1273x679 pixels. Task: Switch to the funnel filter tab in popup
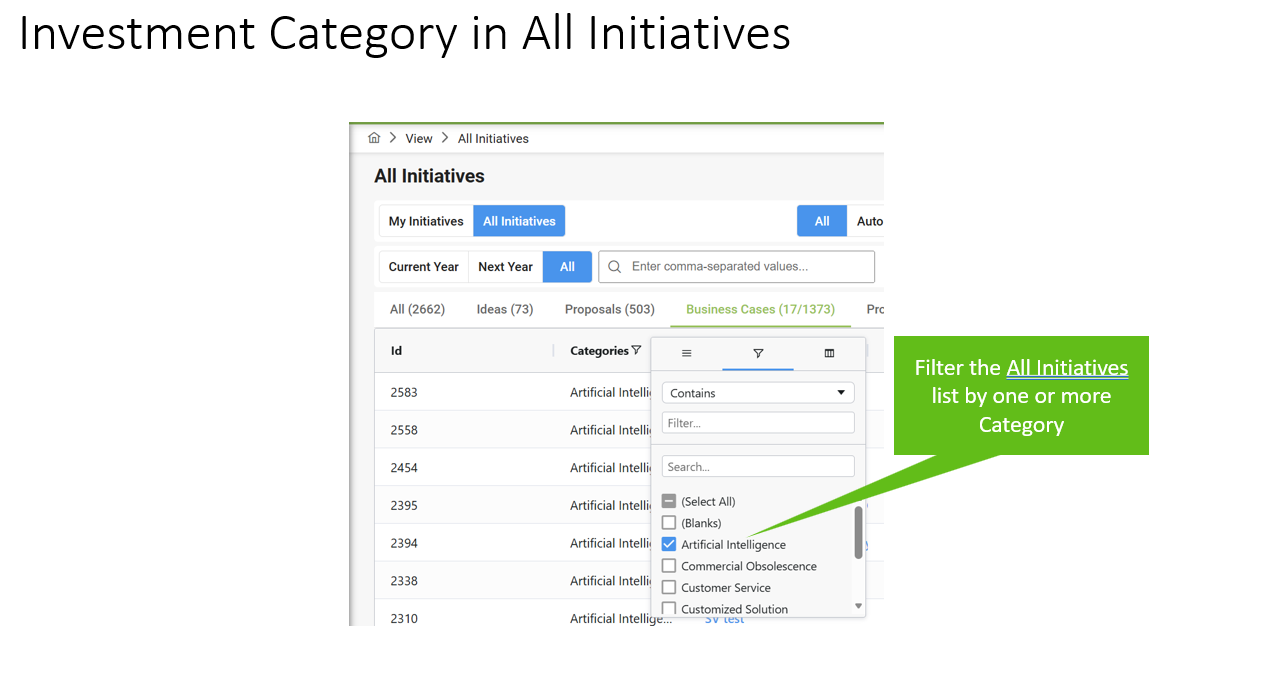758,353
